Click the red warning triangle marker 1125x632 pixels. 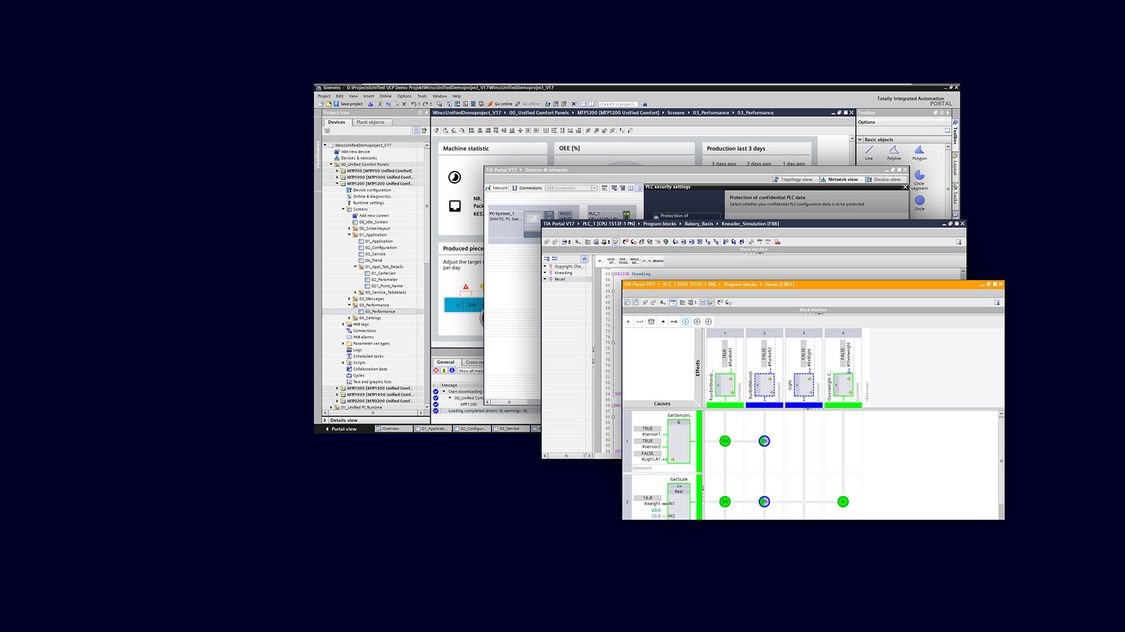click(466, 287)
